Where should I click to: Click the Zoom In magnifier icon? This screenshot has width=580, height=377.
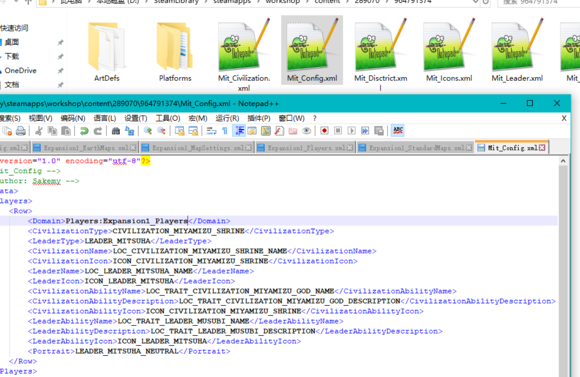[148, 131]
